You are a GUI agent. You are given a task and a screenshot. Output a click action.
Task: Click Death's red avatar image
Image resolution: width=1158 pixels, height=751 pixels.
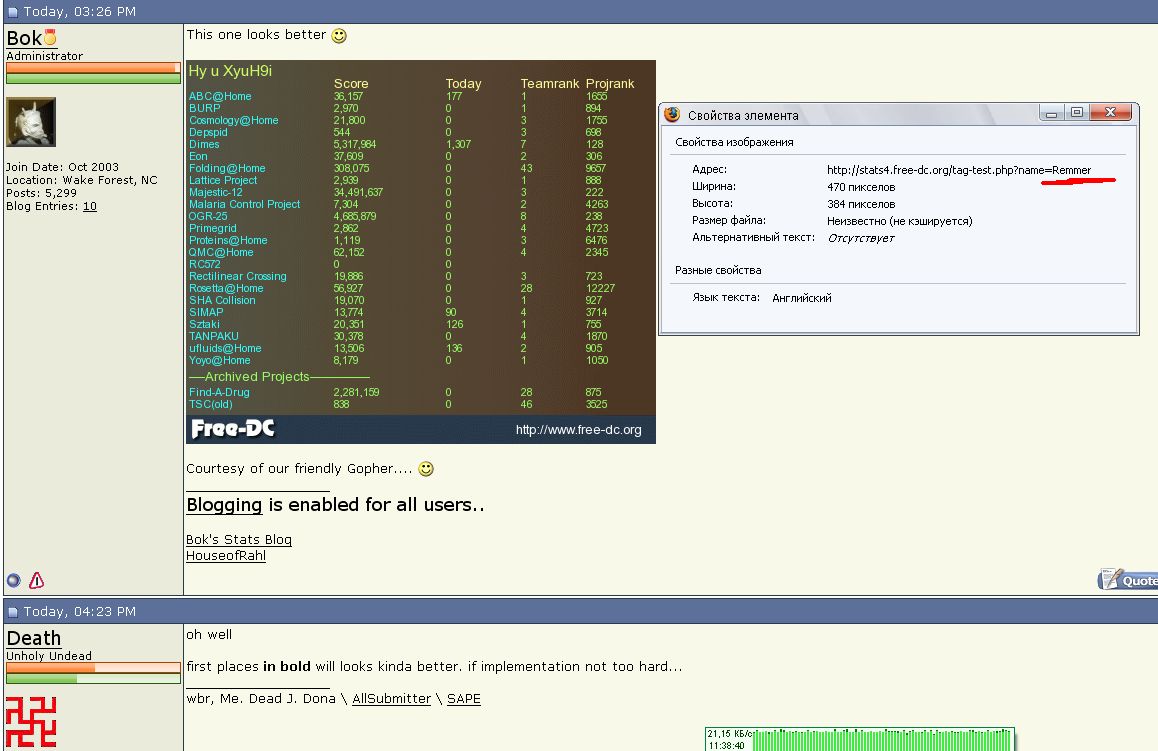coord(31,721)
